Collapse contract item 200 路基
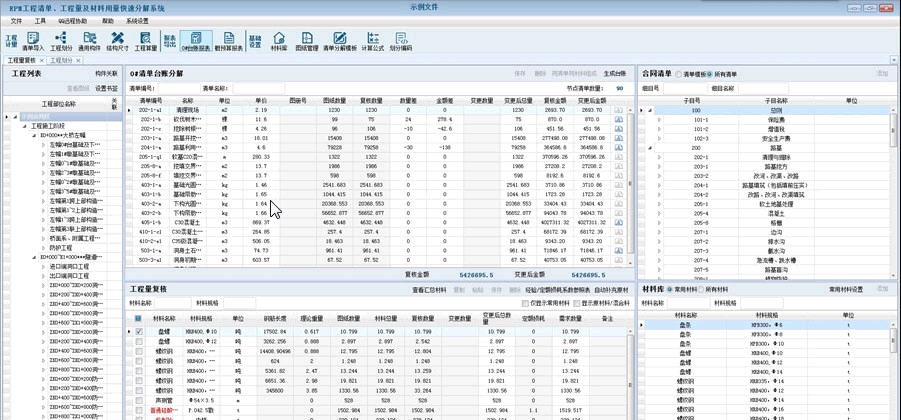This screenshot has height=420, width=901. coord(650,148)
